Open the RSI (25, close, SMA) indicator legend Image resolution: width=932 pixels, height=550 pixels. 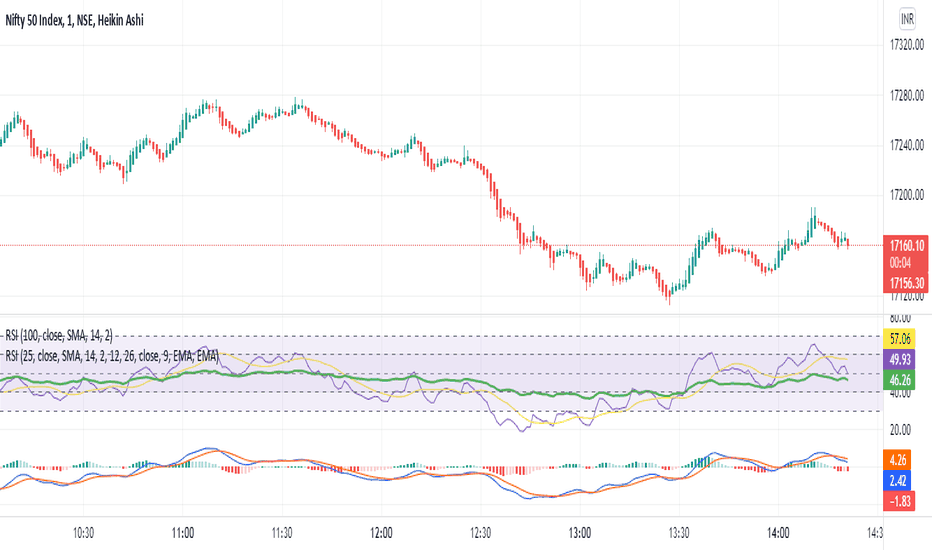tap(112, 356)
